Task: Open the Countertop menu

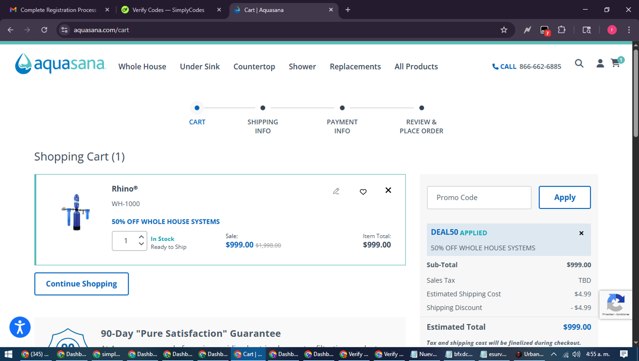Action: [254, 66]
